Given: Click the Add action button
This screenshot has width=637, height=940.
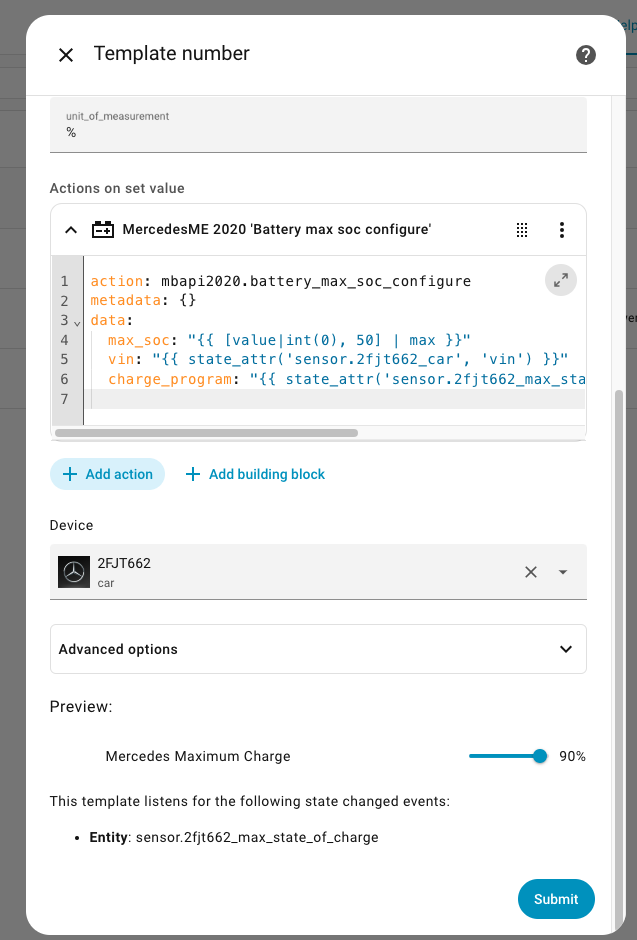Looking at the screenshot, I should point(108,474).
